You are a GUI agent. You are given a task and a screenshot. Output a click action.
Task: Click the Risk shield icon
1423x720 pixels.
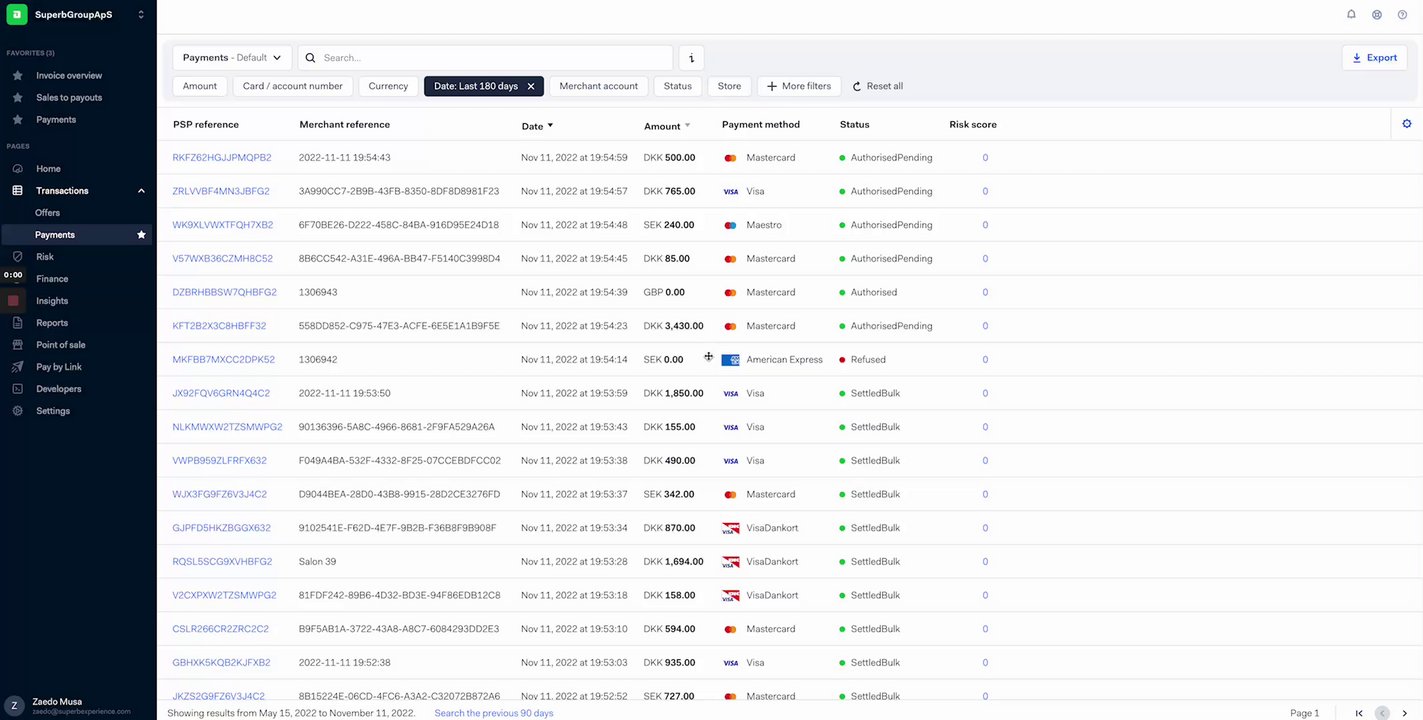coord(17,257)
